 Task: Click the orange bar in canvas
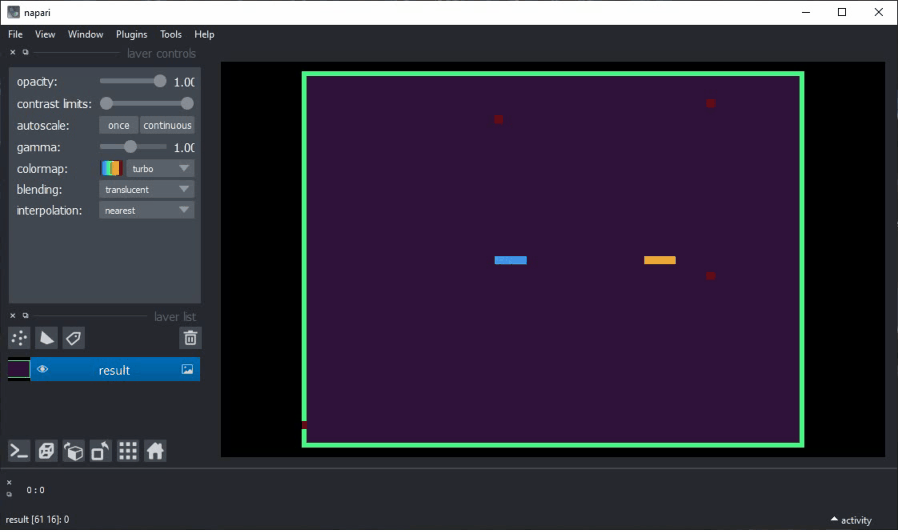[660, 260]
